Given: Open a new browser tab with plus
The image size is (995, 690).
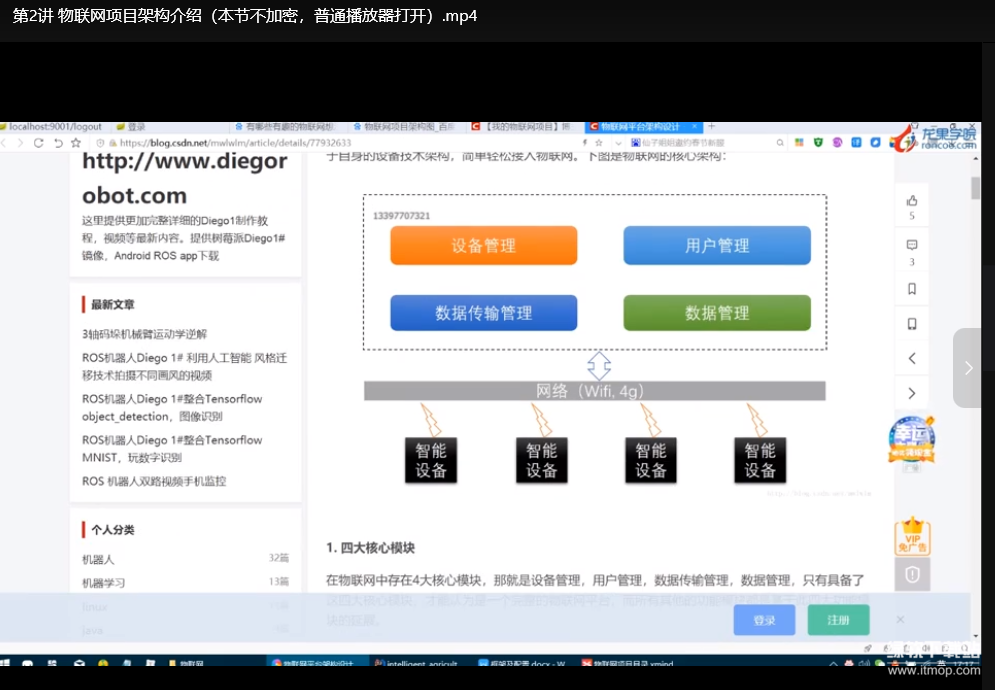Looking at the screenshot, I should [712, 127].
